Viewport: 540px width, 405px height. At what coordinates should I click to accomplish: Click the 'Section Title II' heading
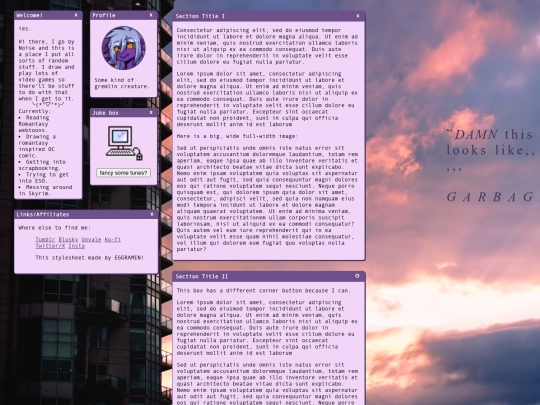(x=202, y=277)
